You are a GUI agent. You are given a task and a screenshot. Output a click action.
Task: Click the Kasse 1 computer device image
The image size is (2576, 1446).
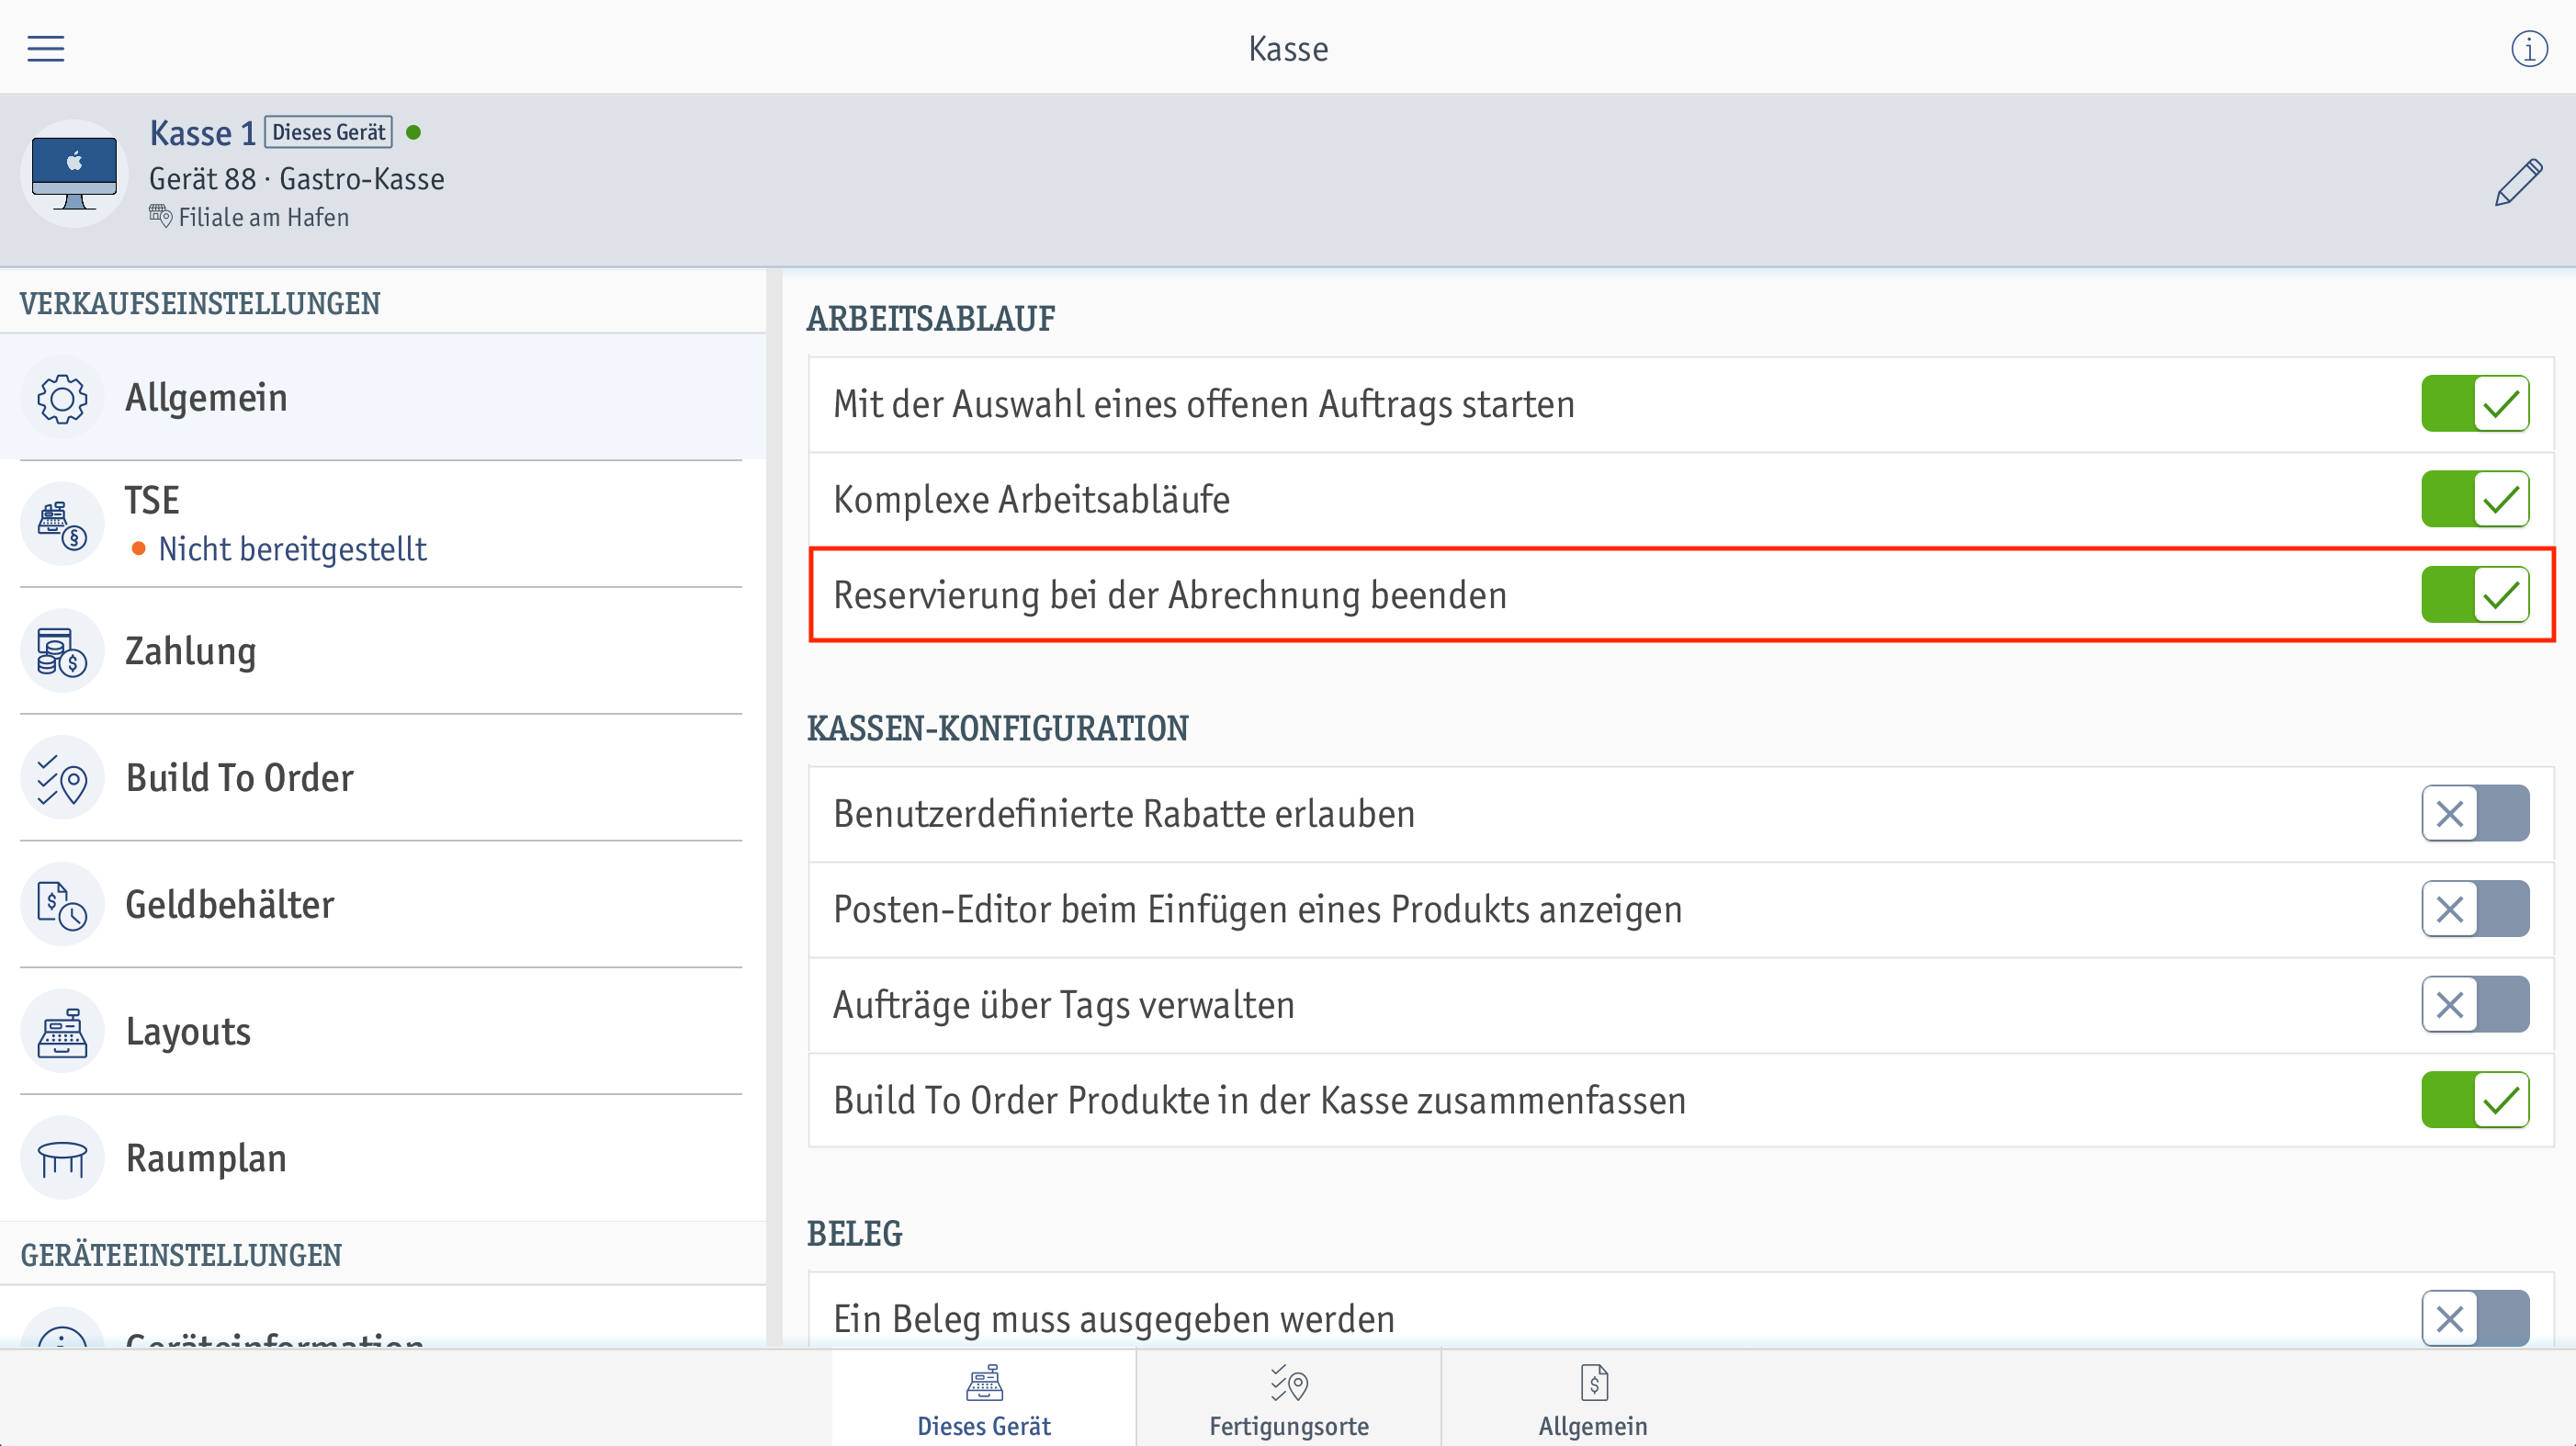(74, 174)
